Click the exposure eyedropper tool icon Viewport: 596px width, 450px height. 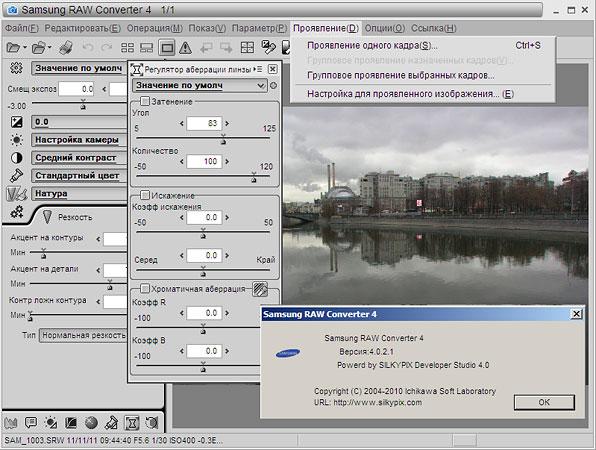[x=269, y=47]
